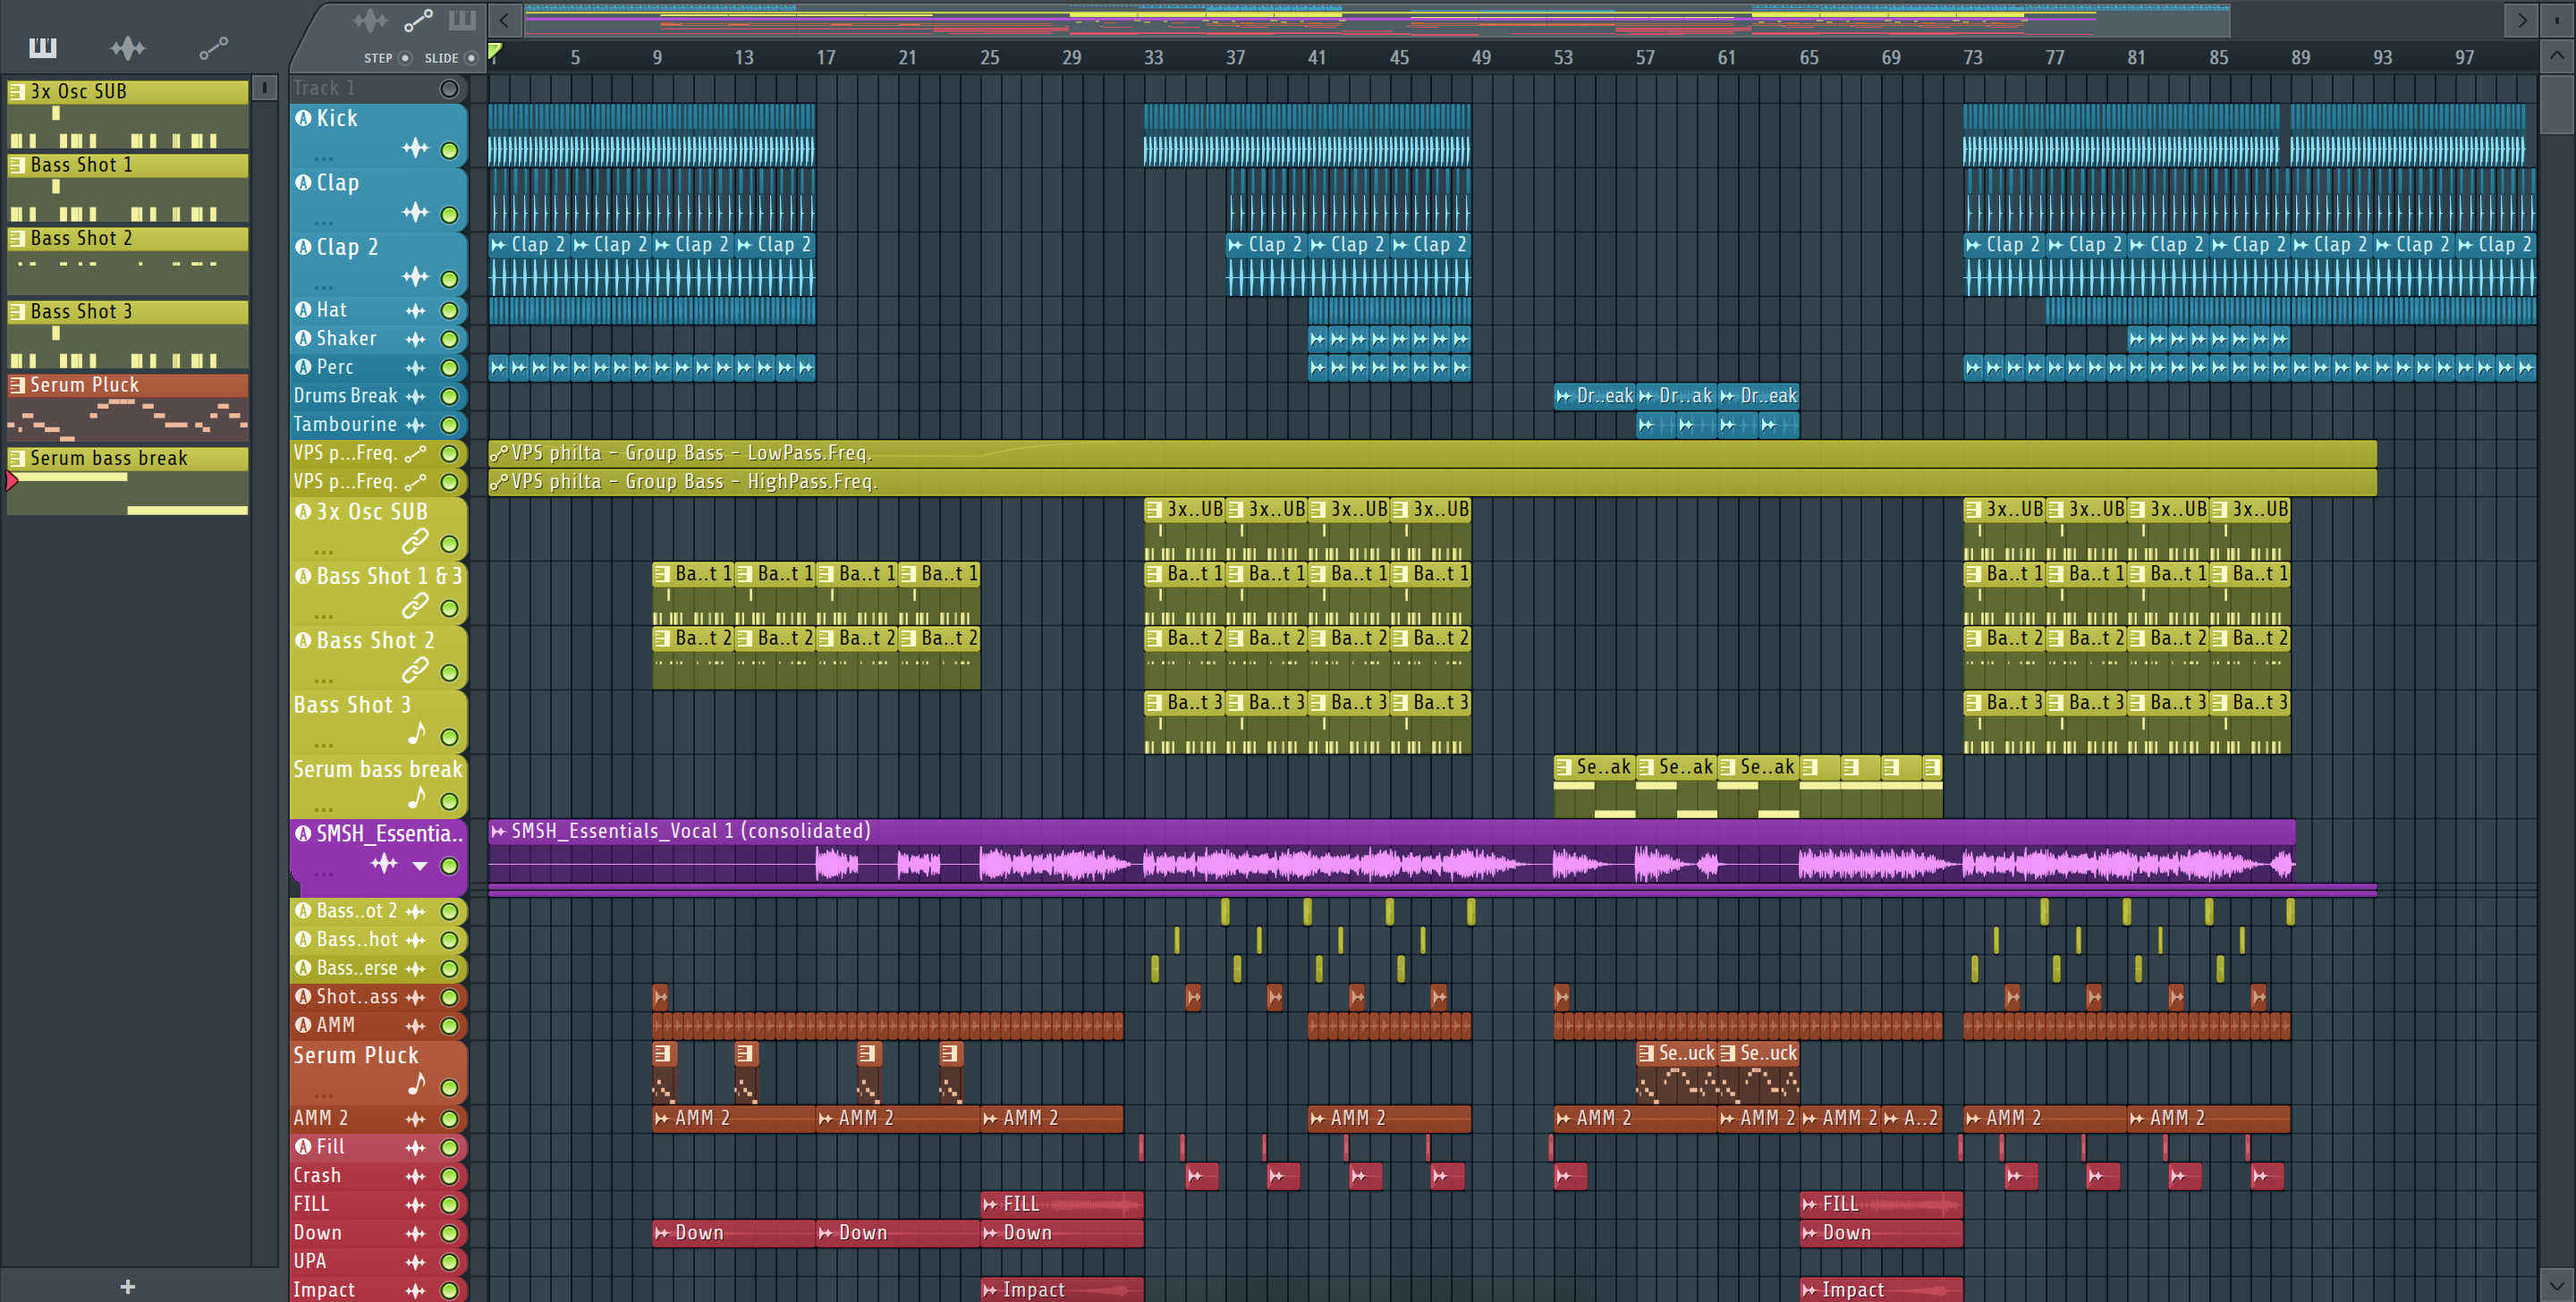Open VPS LowPass.Freq automation clip menu
Screen dimensions: 2576x1302
499,454
